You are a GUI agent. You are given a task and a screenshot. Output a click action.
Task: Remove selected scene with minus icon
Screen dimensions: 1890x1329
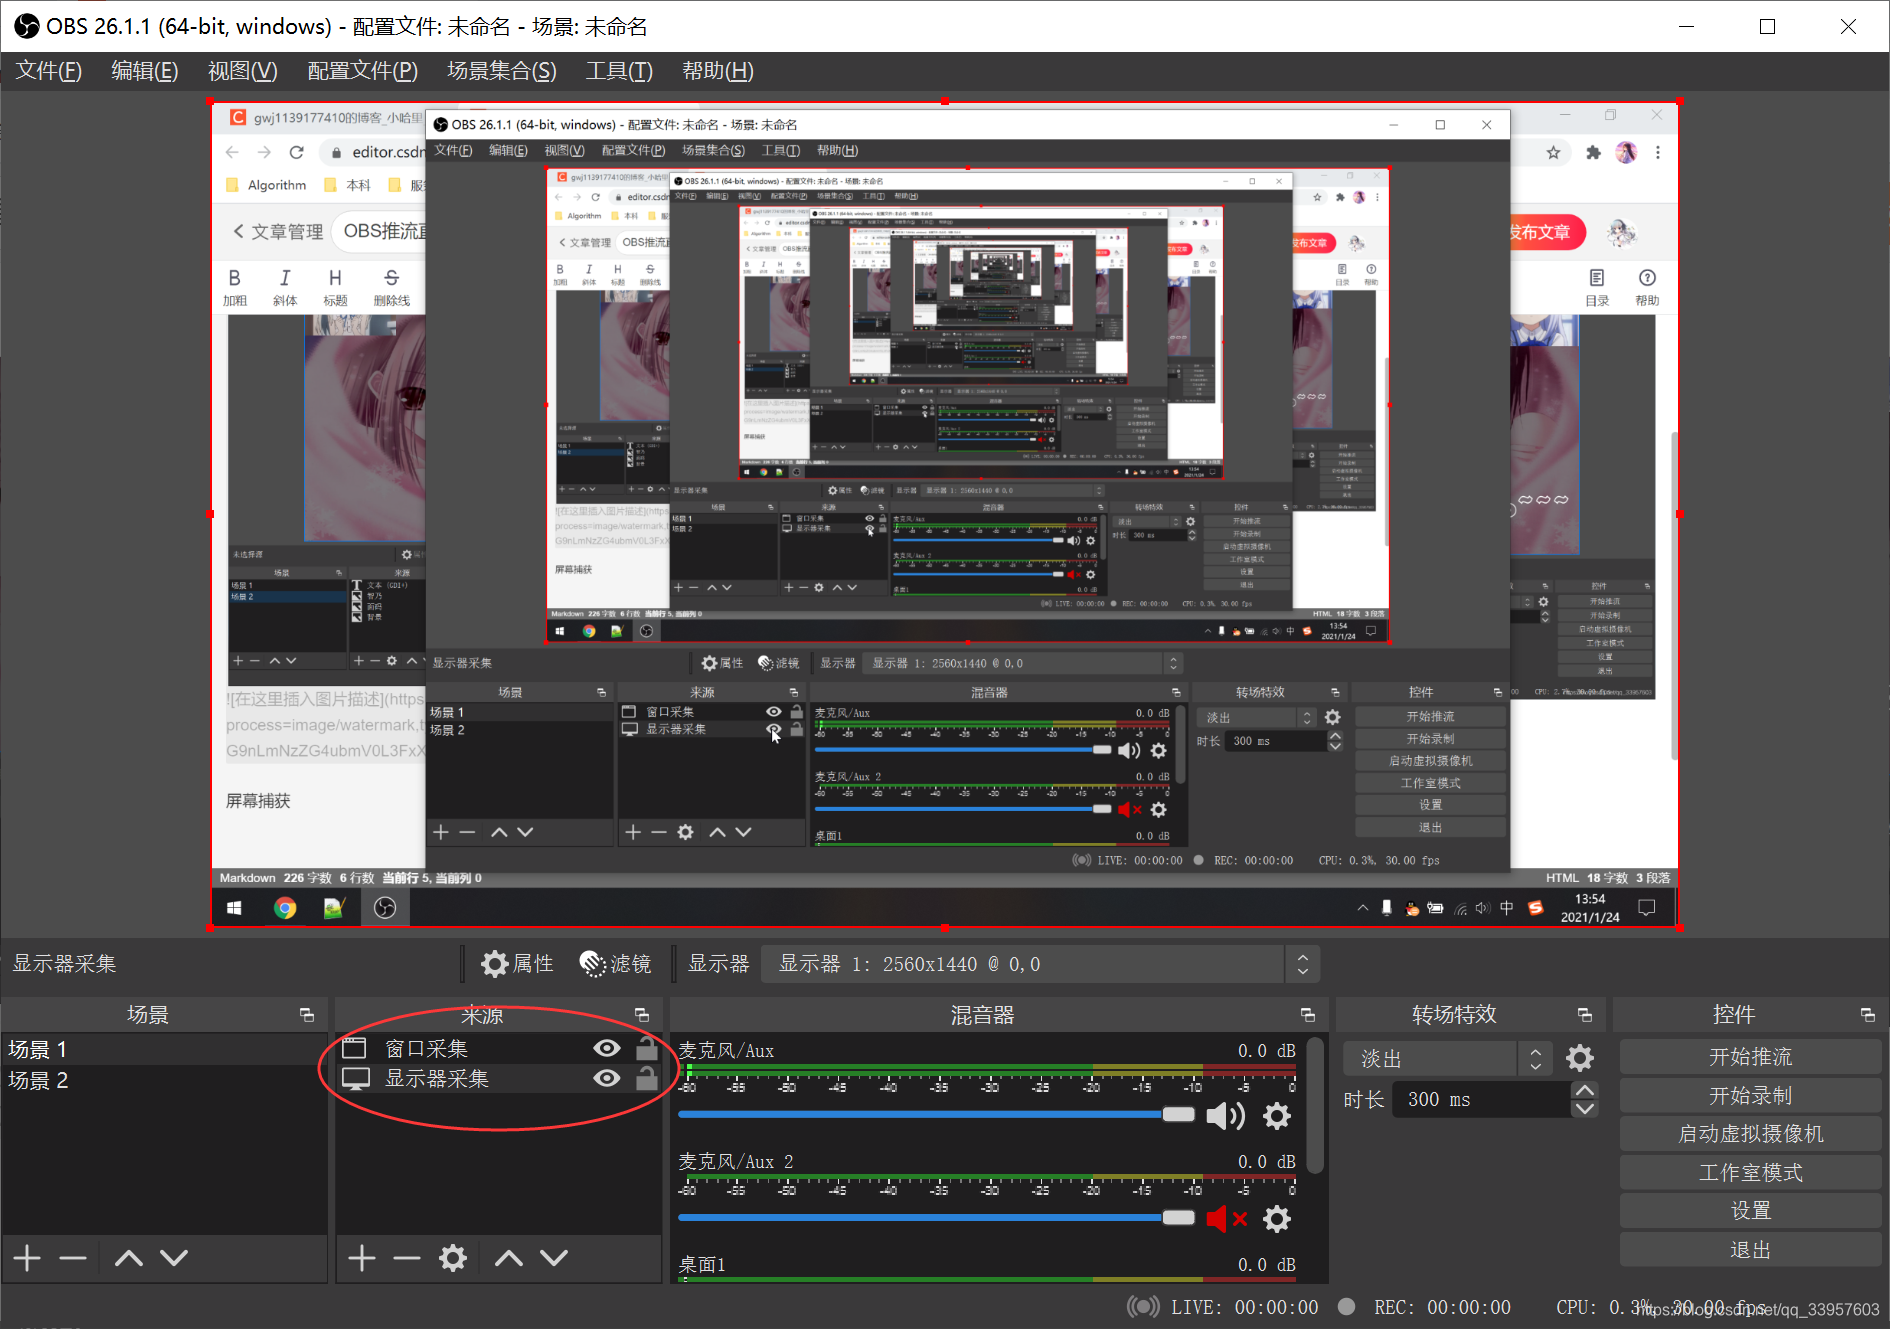tap(73, 1258)
